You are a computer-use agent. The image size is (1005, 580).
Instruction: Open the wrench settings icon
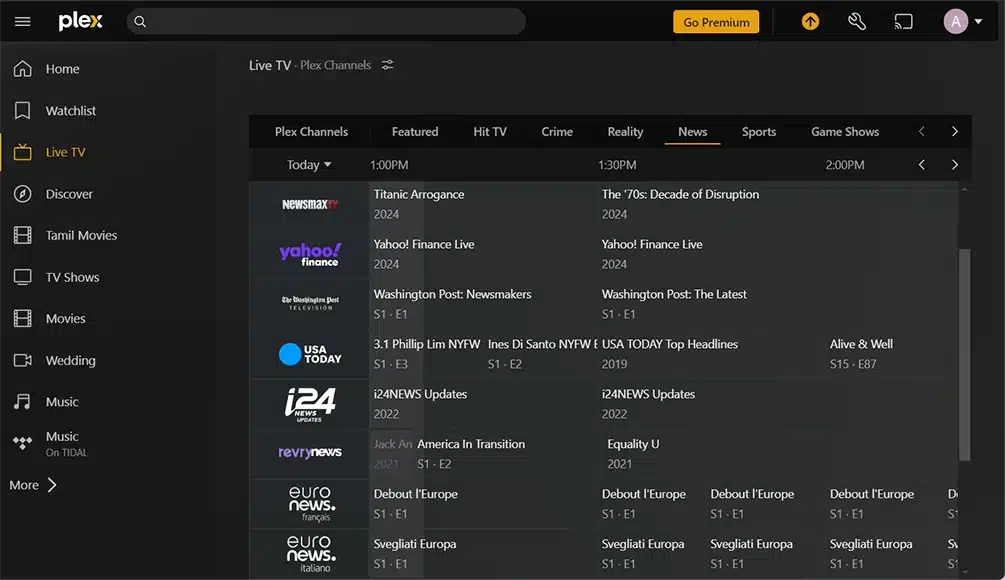(x=857, y=21)
